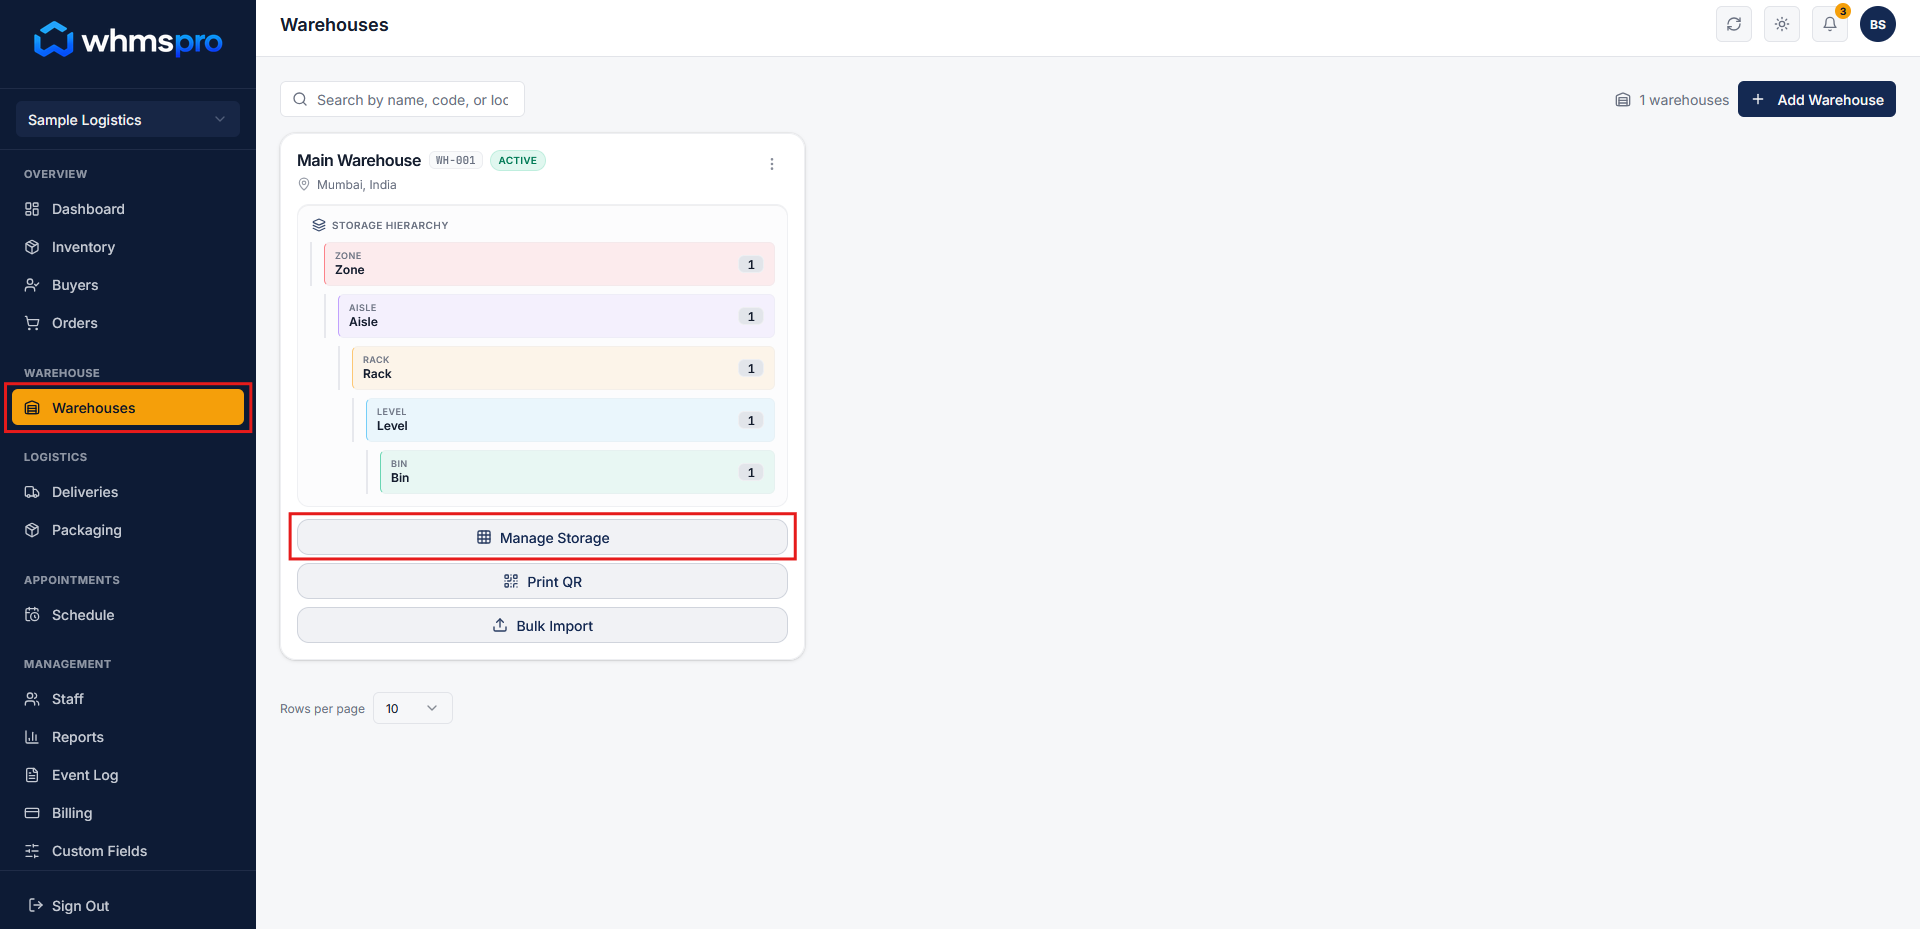The width and height of the screenshot is (1920, 929).
Task: Select Warehouses in the sidebar
Action: pos(128,408)
